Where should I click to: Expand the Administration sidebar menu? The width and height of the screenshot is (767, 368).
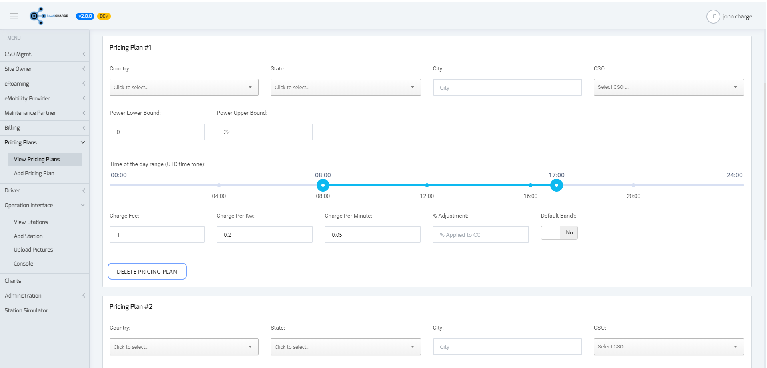[x=45, y=296]
